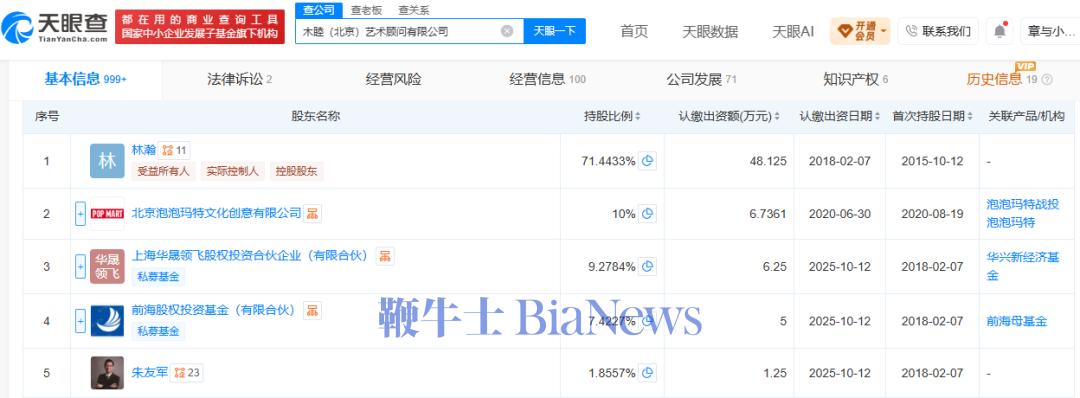The image size is (1080, 398).
Task: Expand the 前海股权投资基金 shareholder row
Action: click(x=81, y=320)
